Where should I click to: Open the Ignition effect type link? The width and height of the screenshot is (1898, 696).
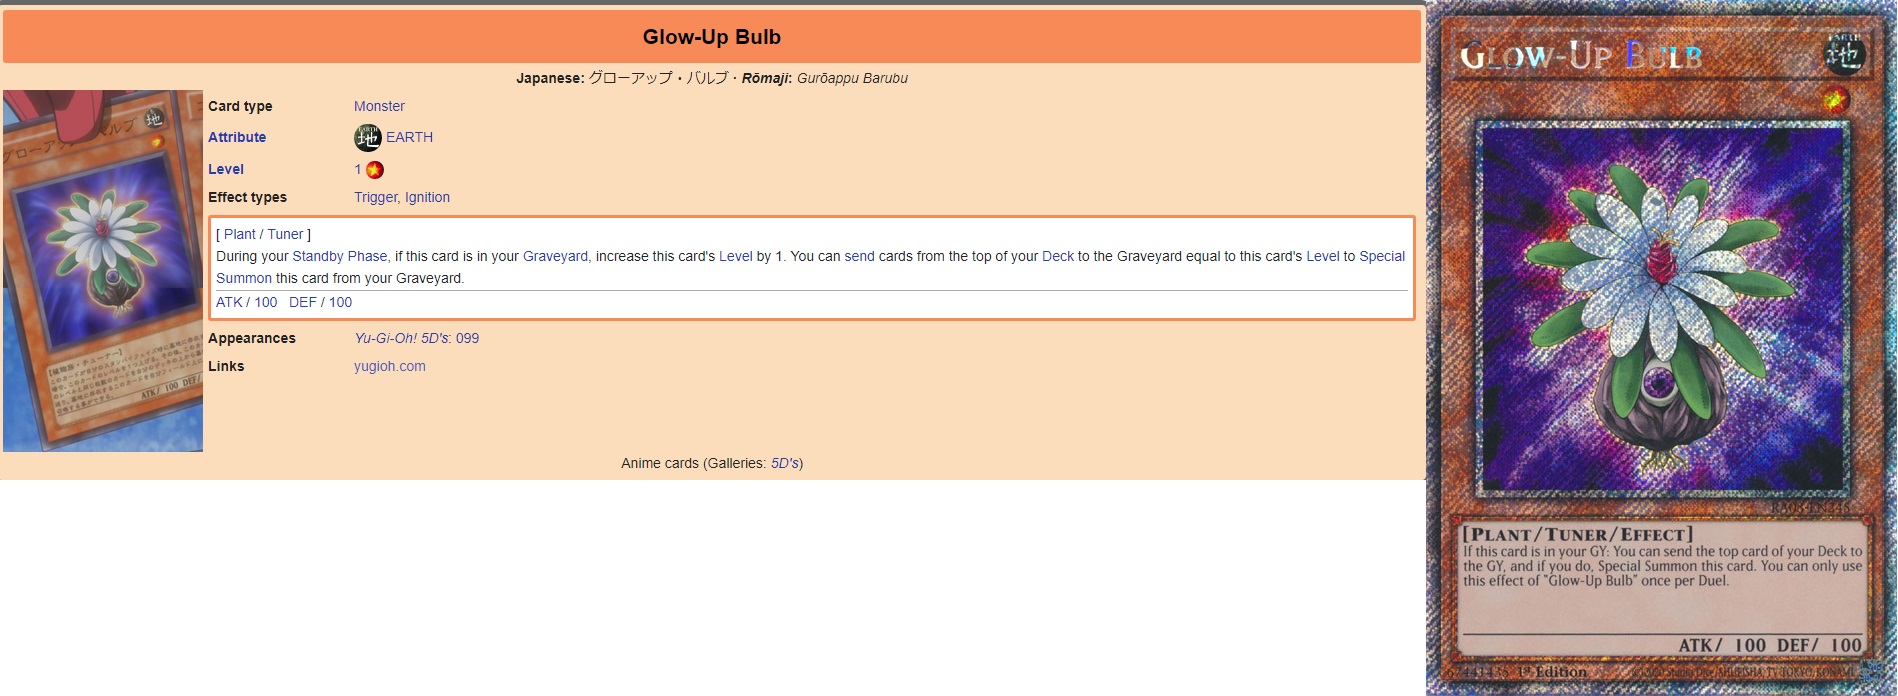click(427, 197)
